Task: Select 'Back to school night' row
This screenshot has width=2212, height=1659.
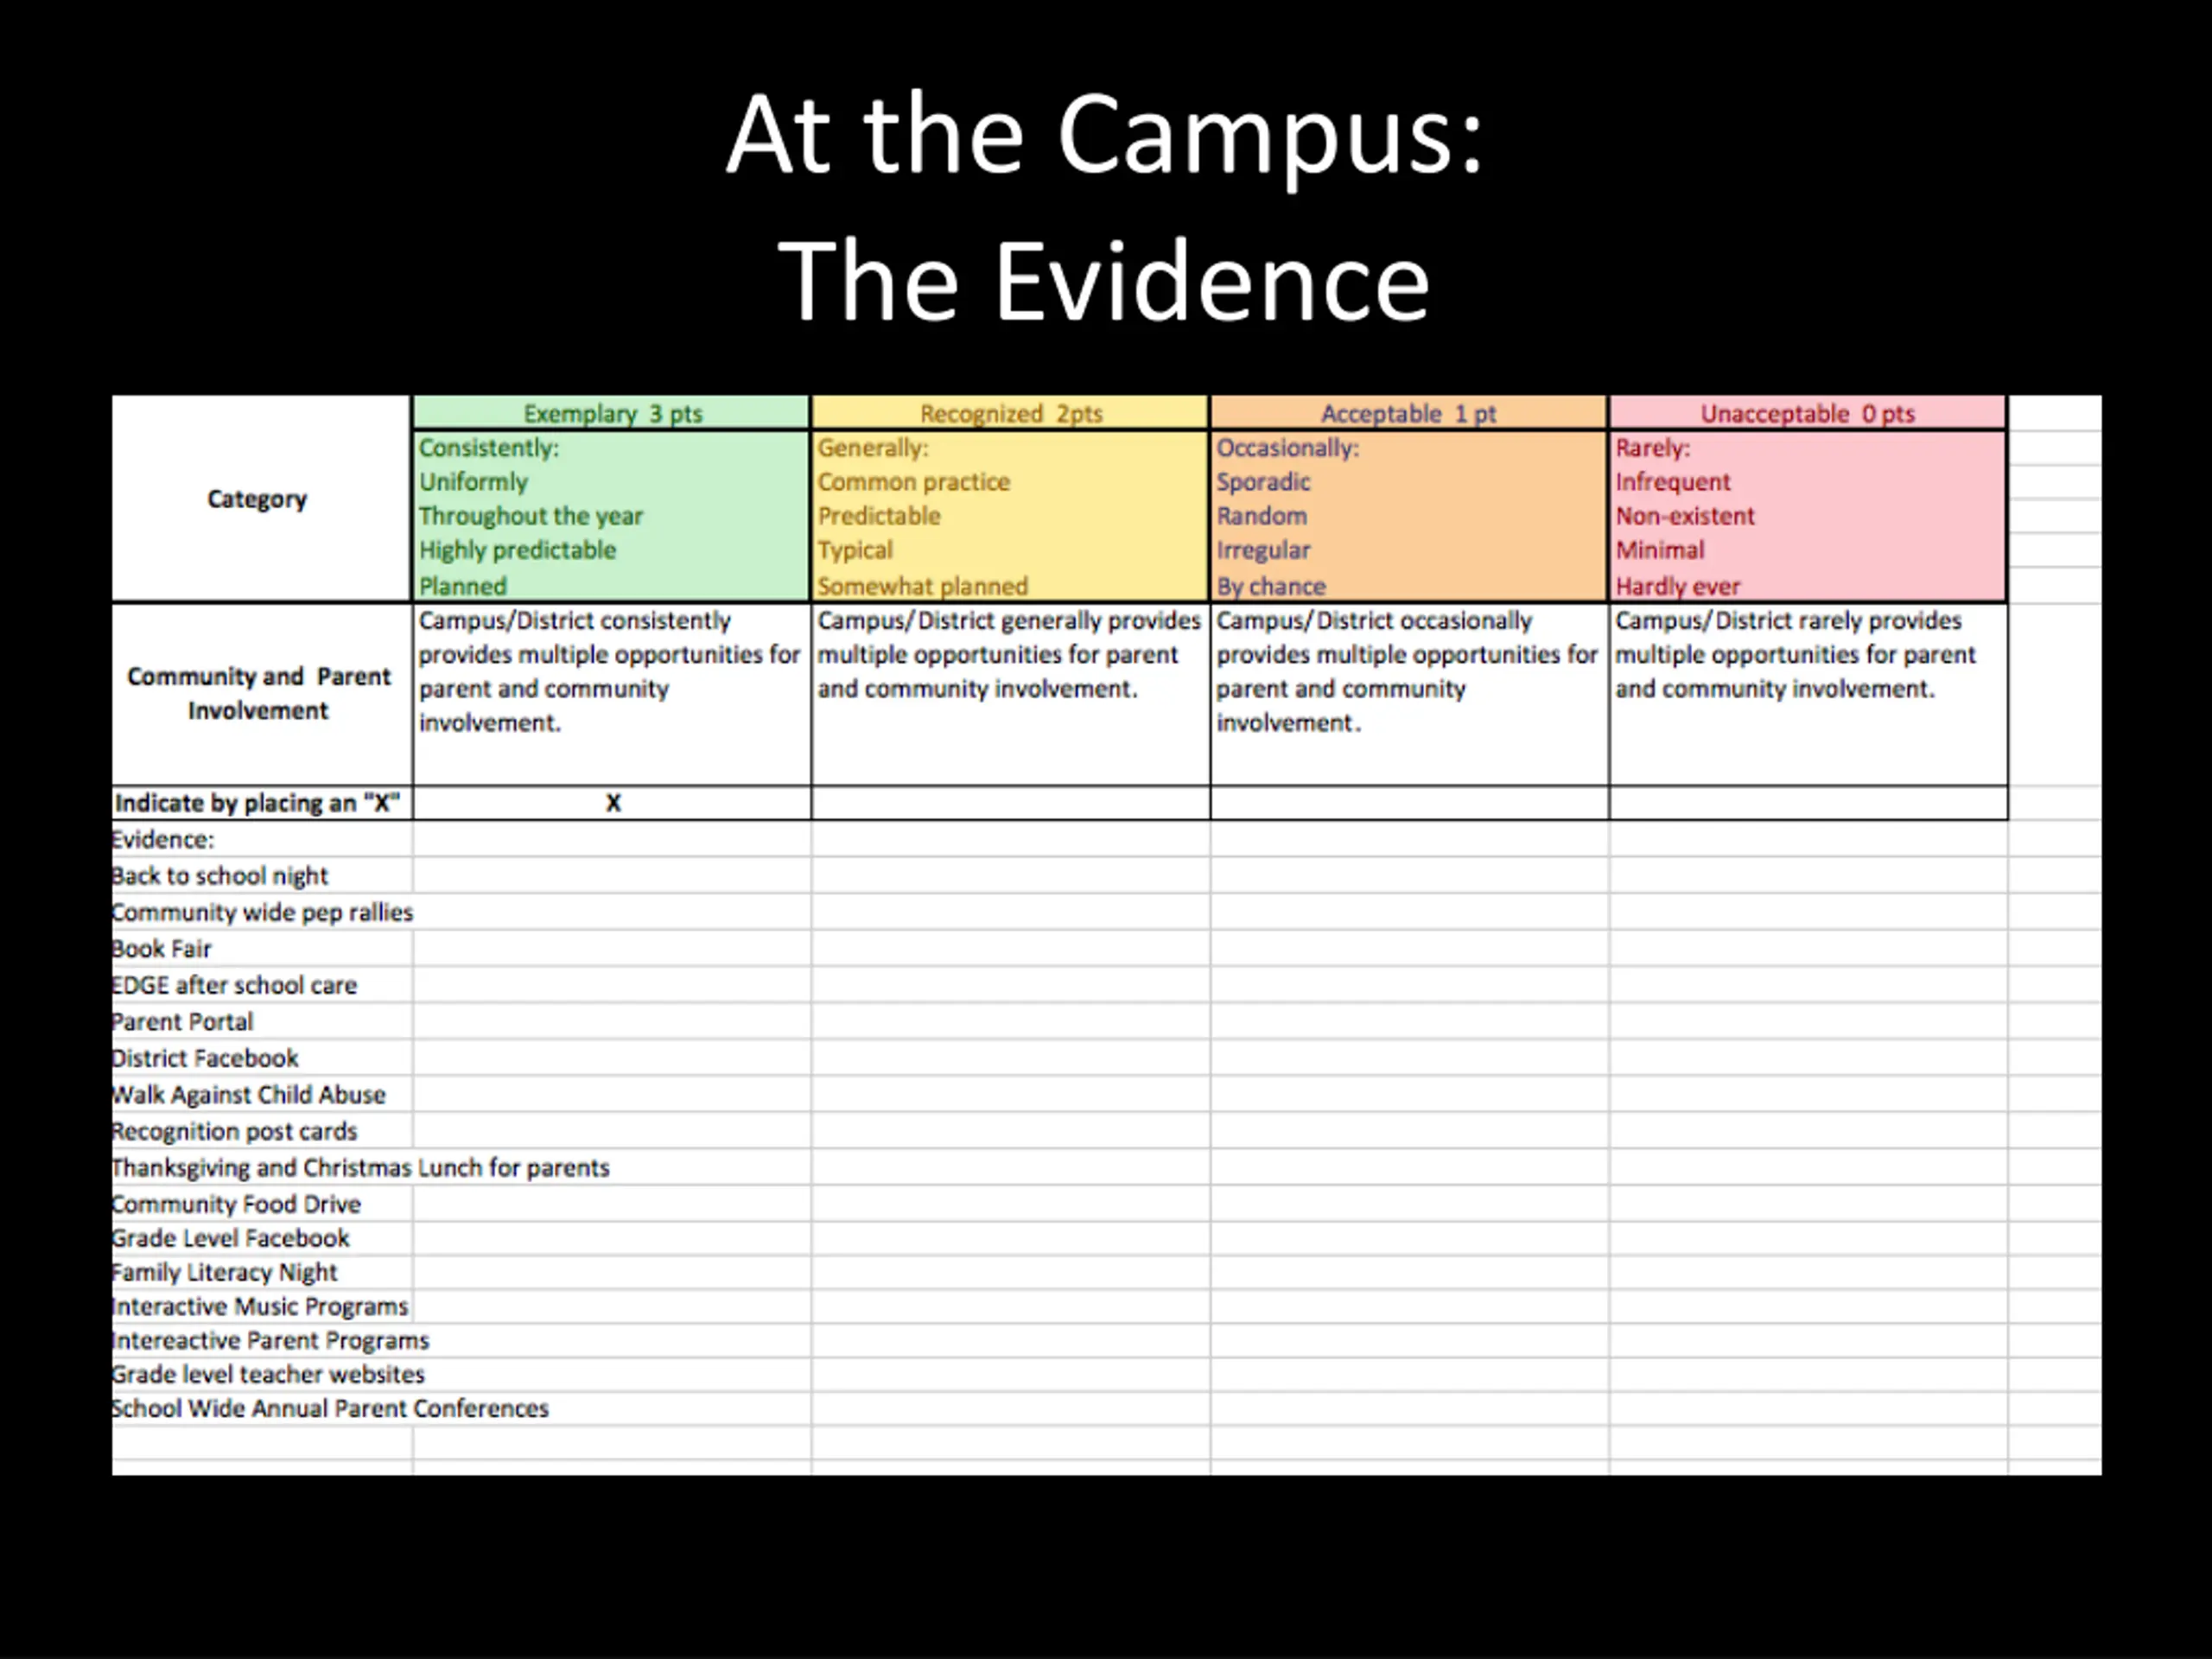Action: [219, 876]
